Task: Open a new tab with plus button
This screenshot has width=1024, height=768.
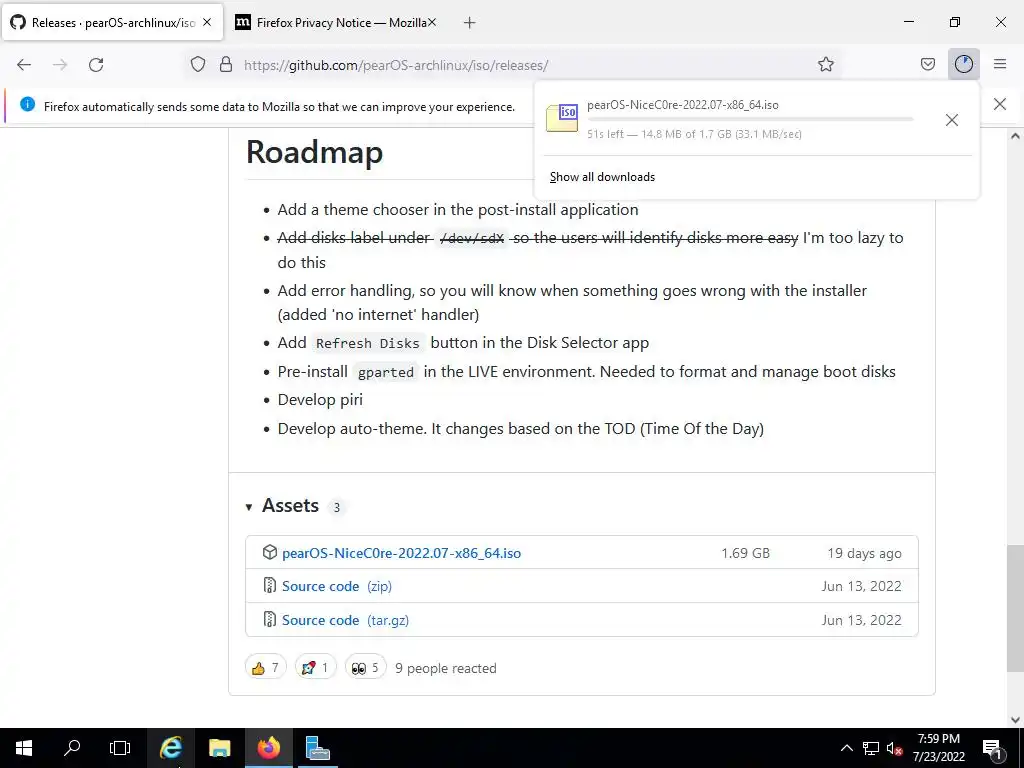Action: click(469, 23)
